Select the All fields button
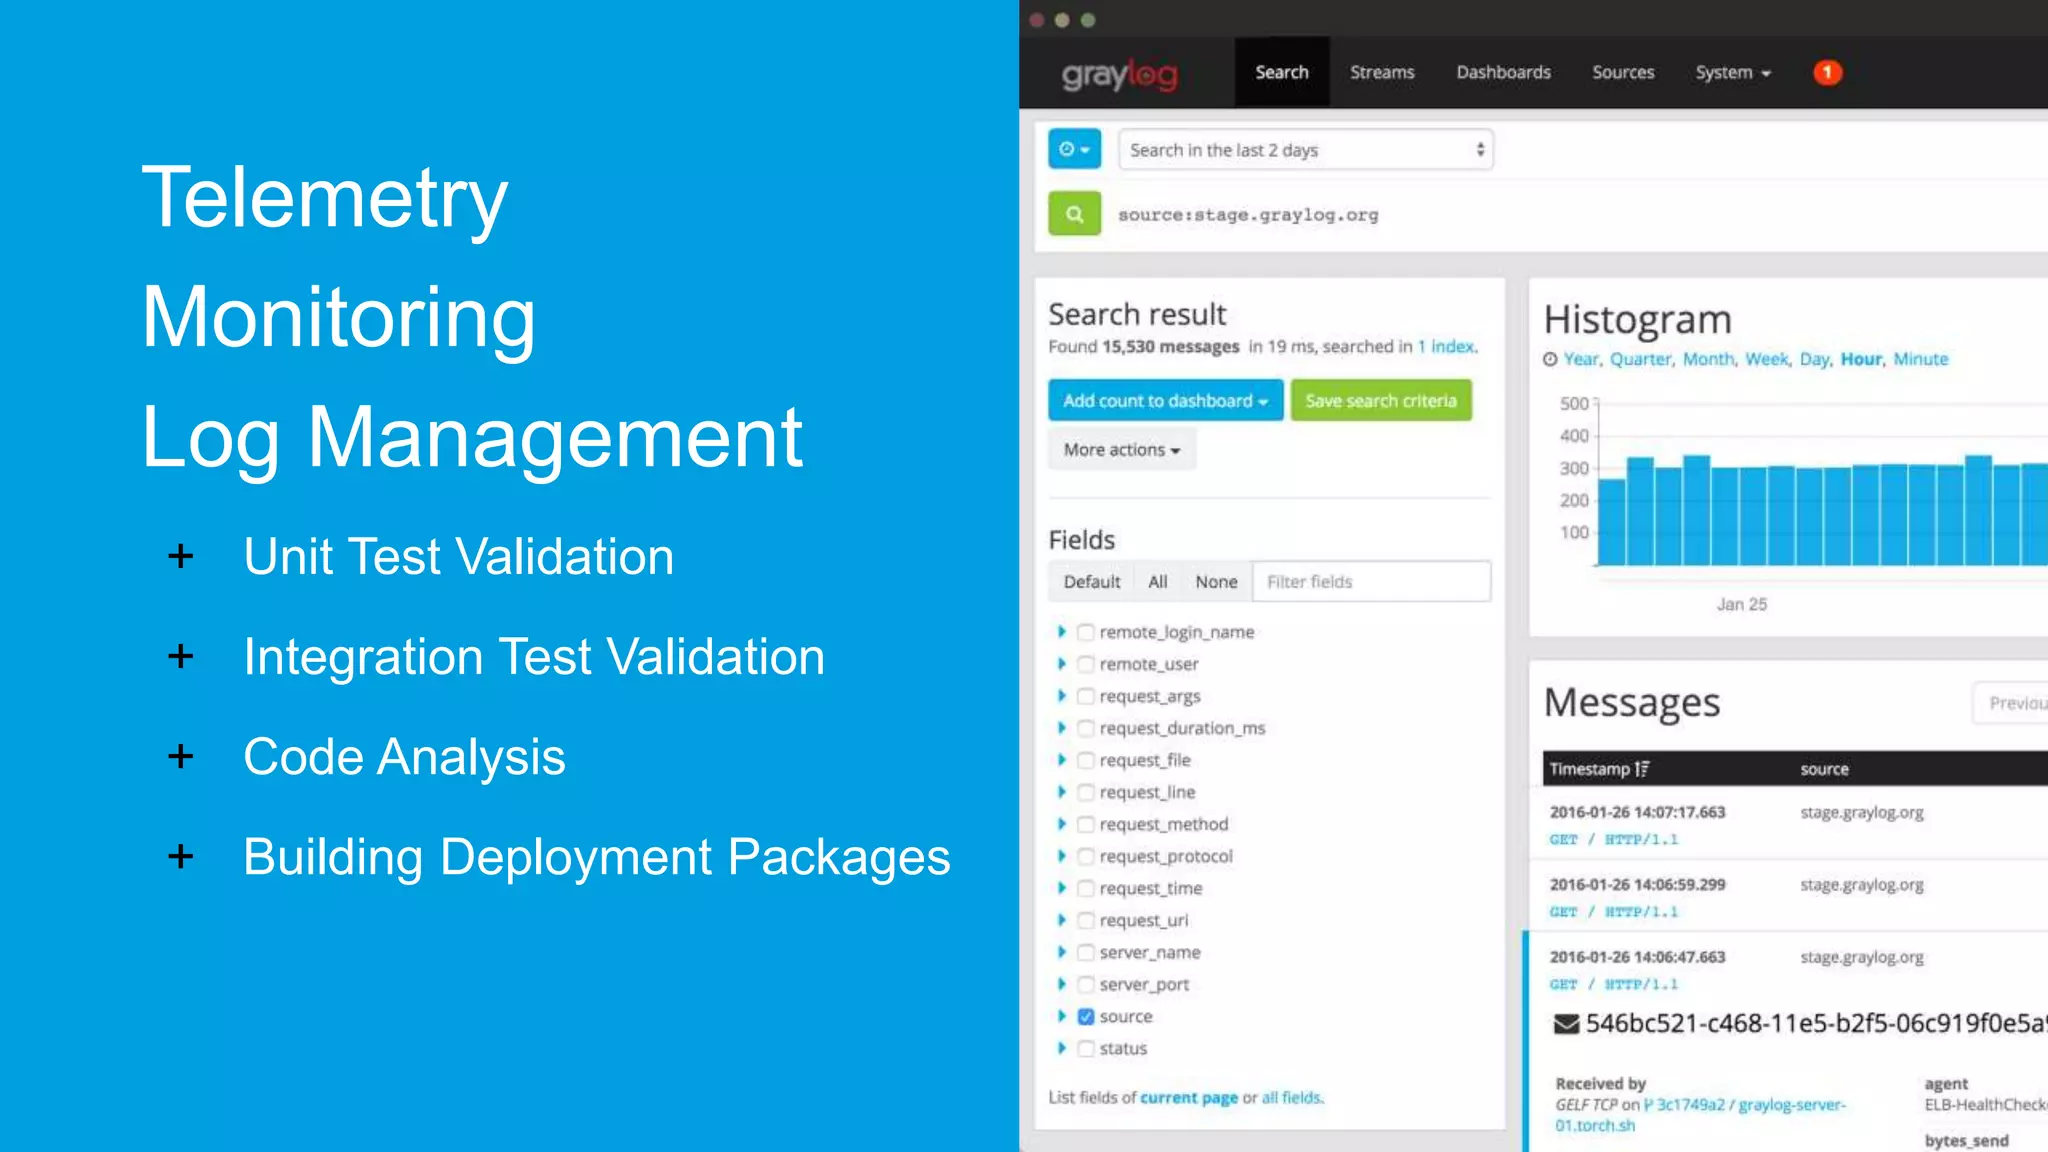The height and width of the screenshot is (1152, 2048). point(1158,582)
